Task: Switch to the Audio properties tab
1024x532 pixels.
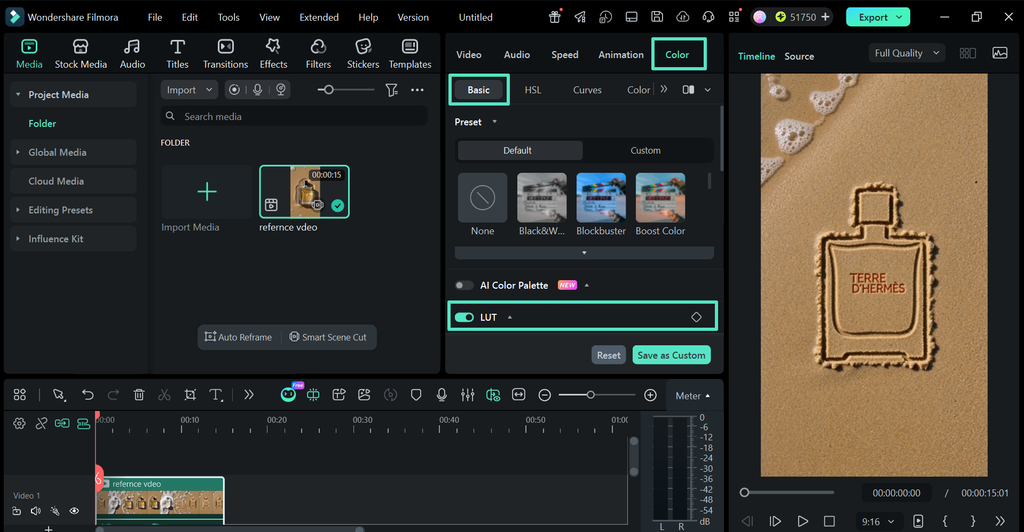Action: pyautogui.click(x=517, y=55)
